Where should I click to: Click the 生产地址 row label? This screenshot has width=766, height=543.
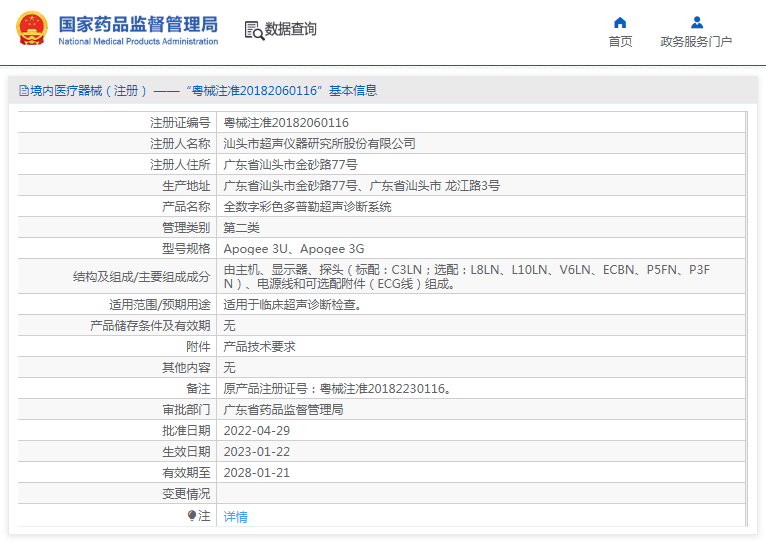coord(186,186)
